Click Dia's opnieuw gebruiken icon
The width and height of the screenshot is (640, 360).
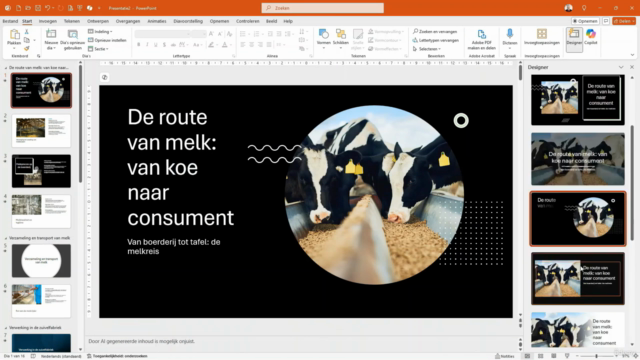(x=73, y=34)
